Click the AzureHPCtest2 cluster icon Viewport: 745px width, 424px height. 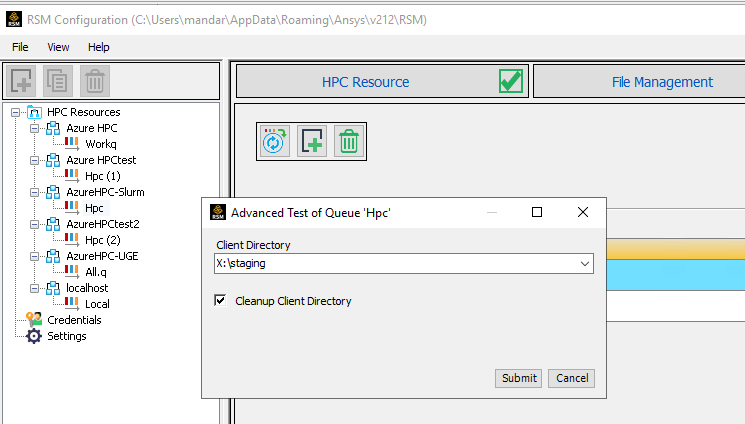tap(53, 224)
